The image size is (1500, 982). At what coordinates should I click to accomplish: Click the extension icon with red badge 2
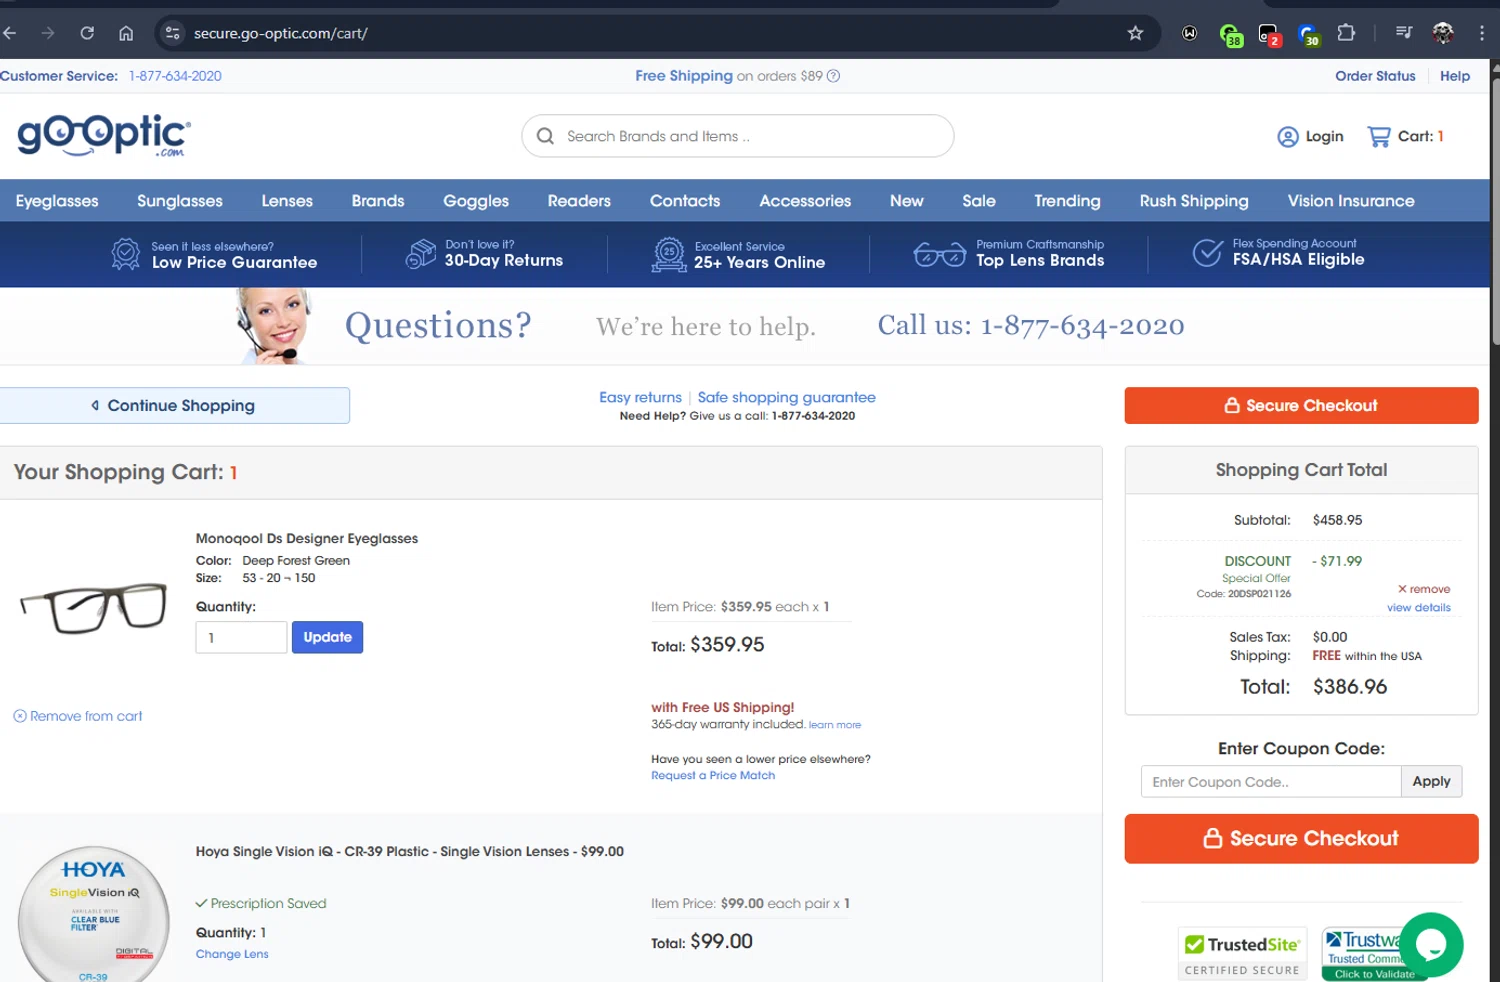(1269, 35)
